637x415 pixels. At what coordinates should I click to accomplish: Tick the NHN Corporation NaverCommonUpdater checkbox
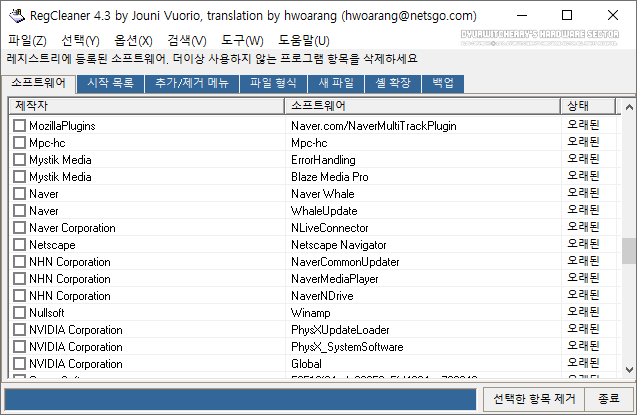point(20,262)
